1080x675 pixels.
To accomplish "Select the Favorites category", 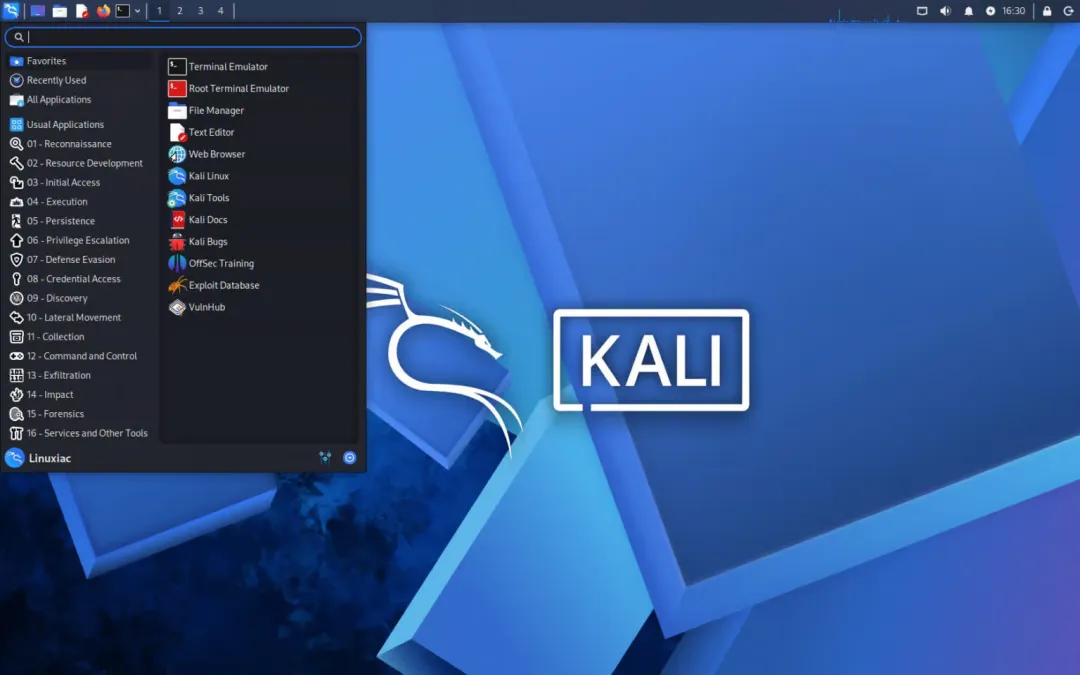I will [80, 61].
